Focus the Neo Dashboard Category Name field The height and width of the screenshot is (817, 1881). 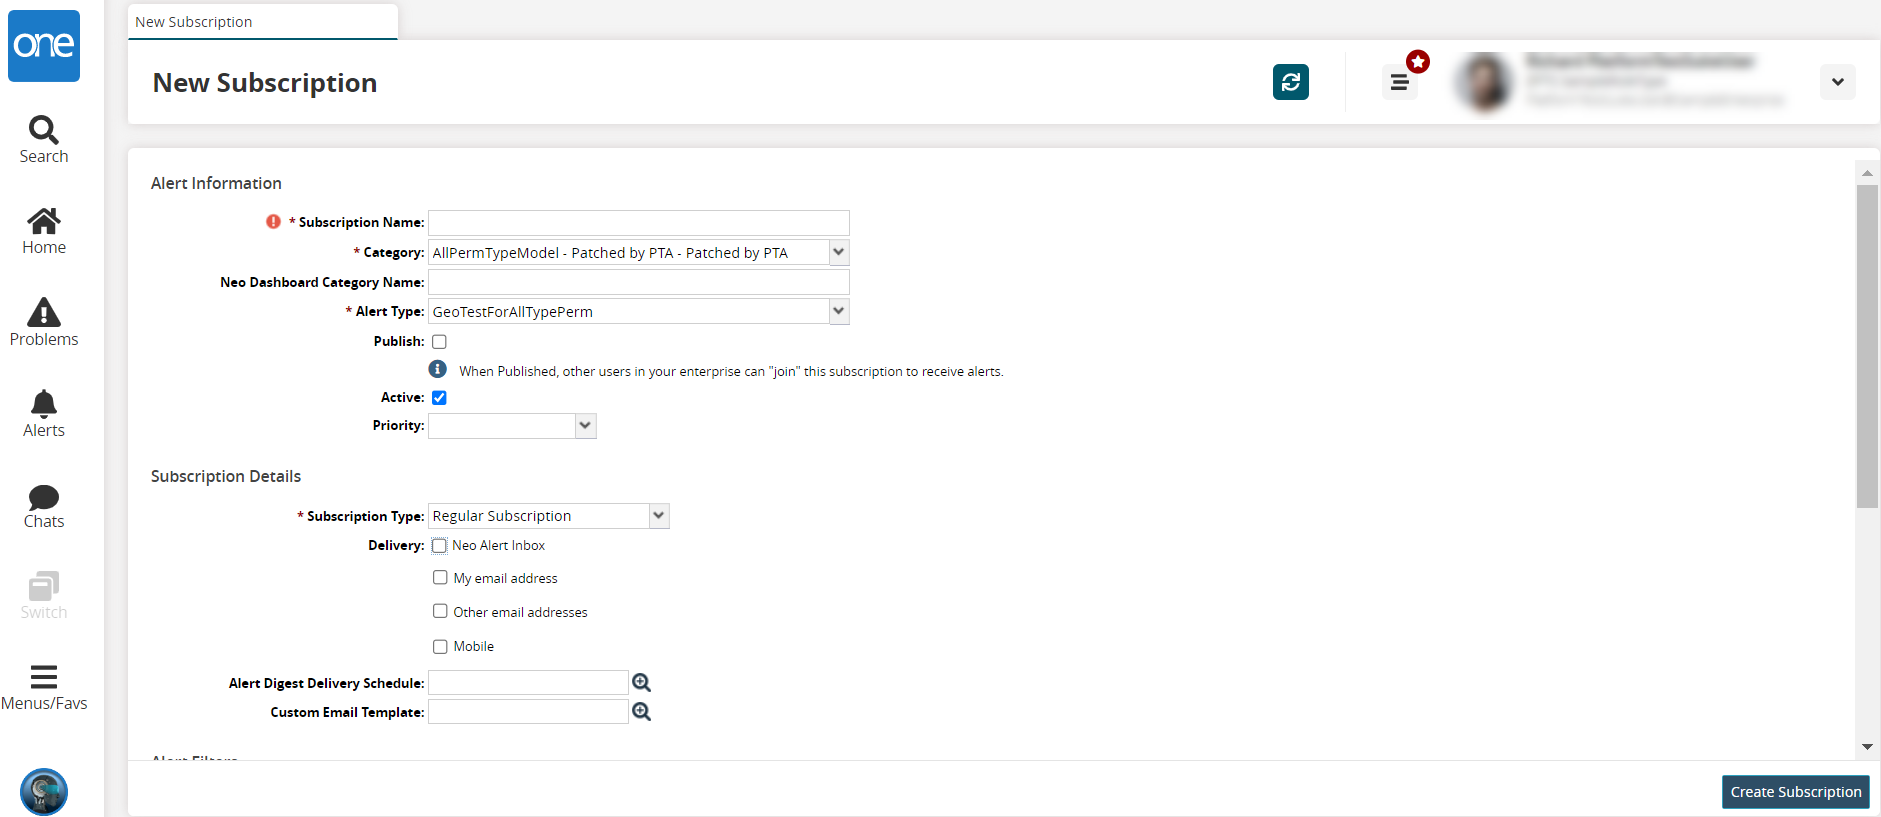(639, 282)
